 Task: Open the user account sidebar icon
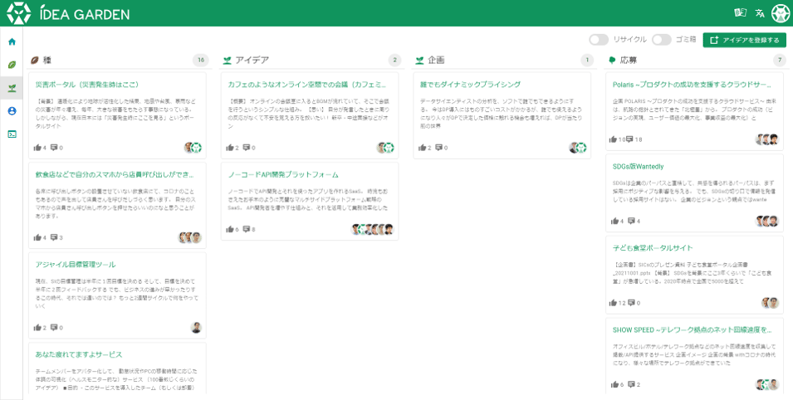tap(12, 111)
